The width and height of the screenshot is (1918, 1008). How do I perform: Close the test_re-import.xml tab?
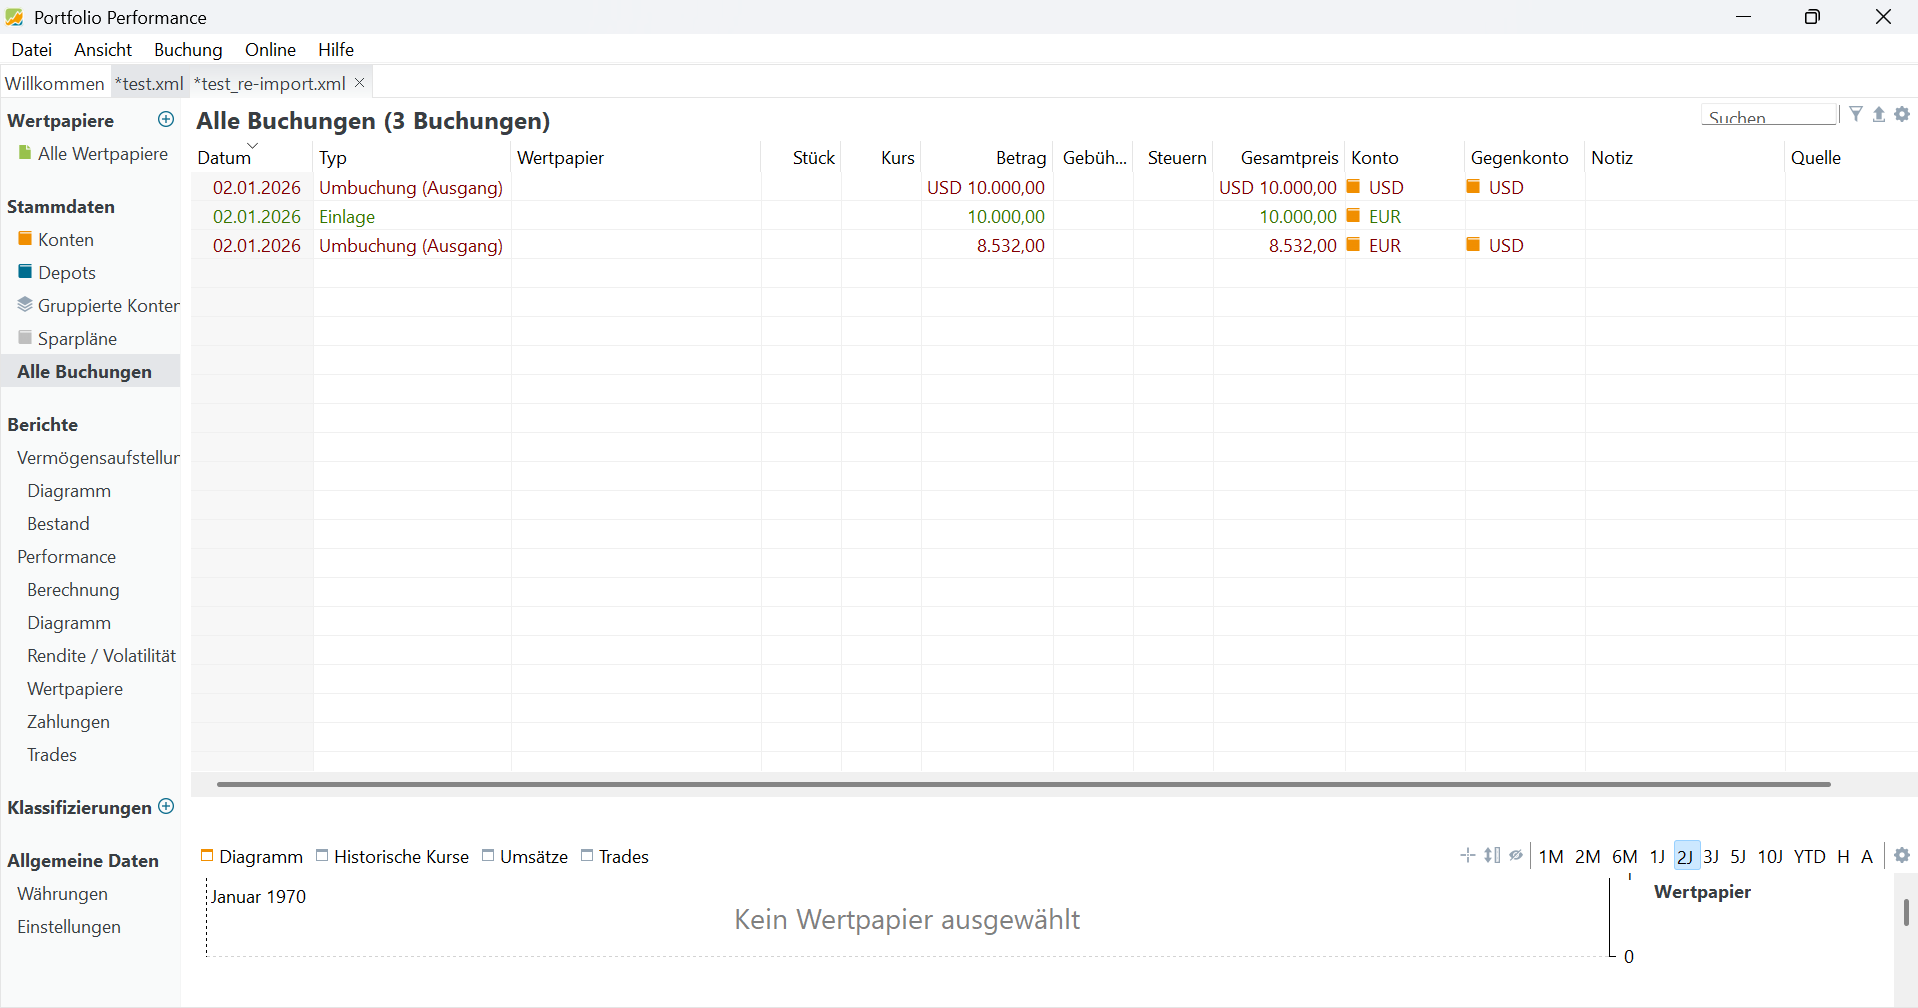360,83
